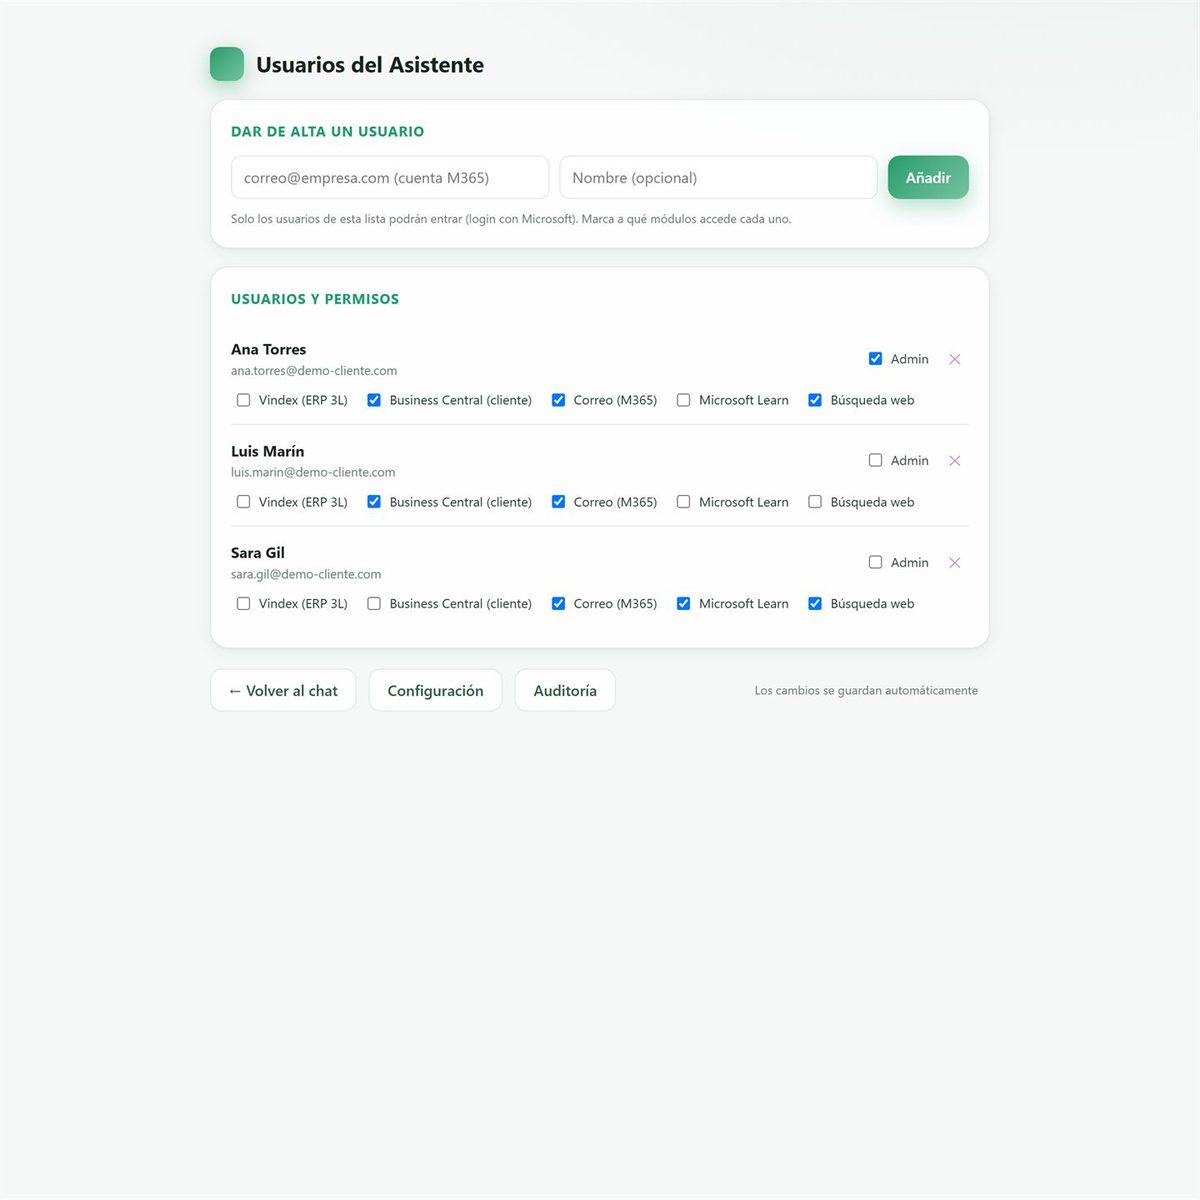Check Microsoft Learn for Ana Torres
Screen dimensions: 1200x1200
683,400
